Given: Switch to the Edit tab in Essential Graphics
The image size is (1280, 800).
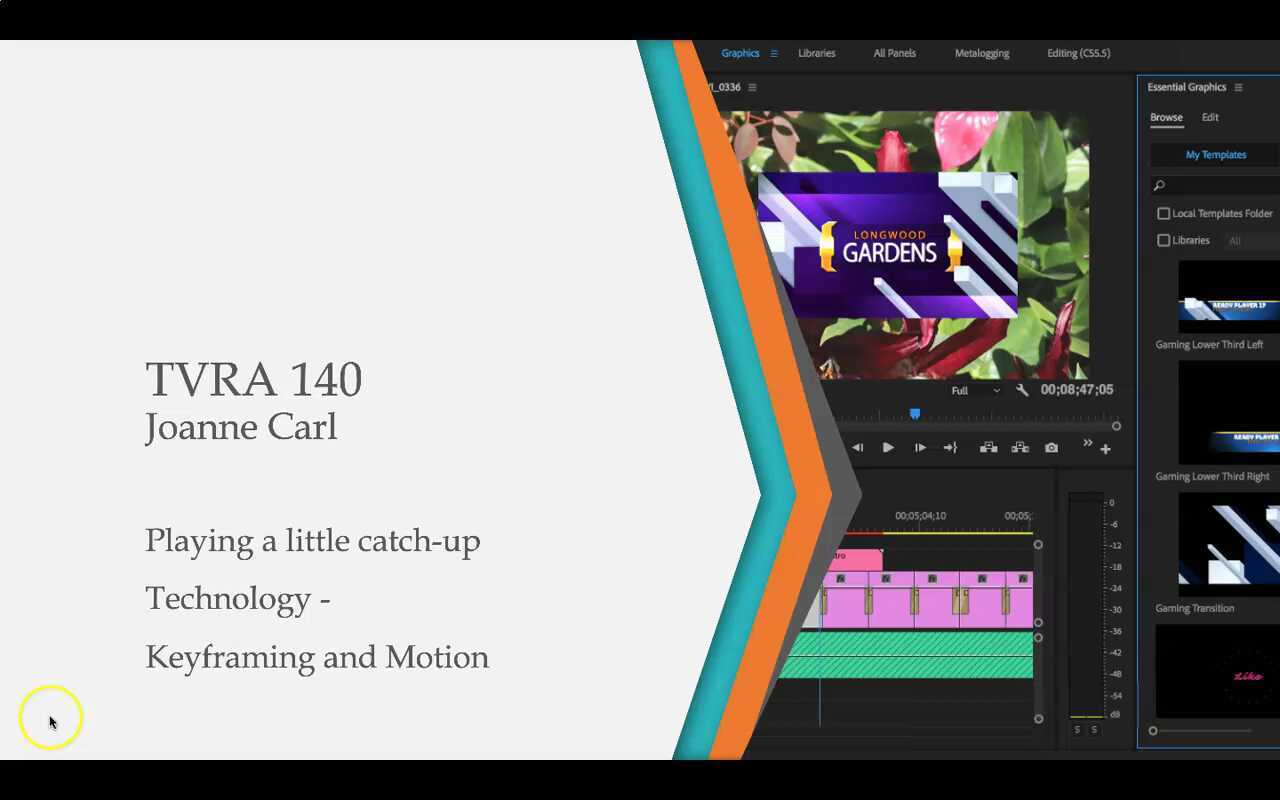Looking at the screenshot, I should 1210,117.
